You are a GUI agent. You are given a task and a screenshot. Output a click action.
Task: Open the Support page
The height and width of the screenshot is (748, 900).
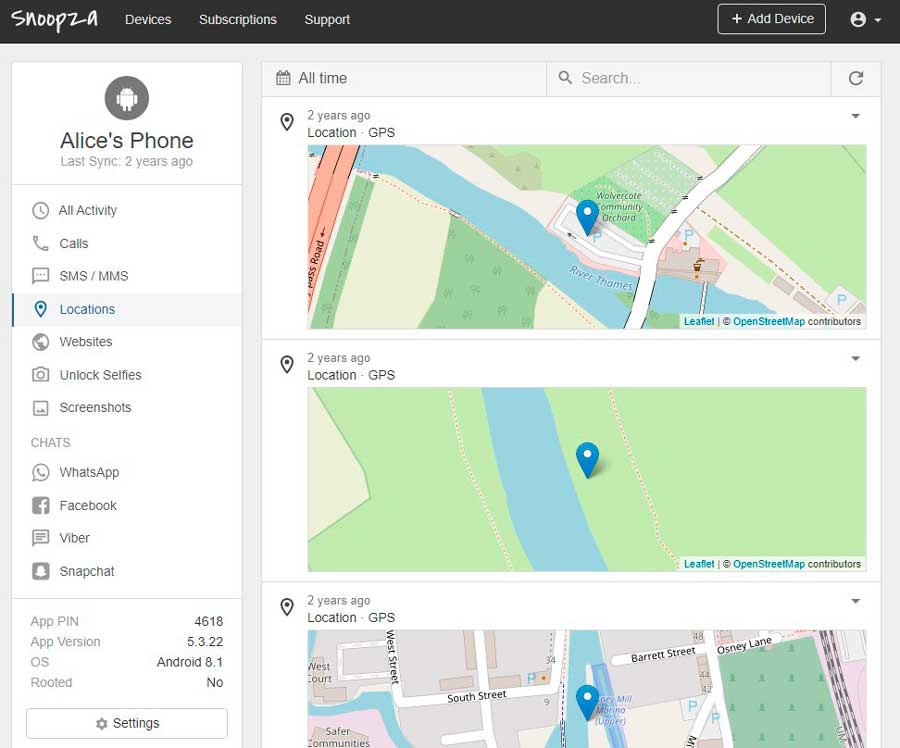[327, 20]
